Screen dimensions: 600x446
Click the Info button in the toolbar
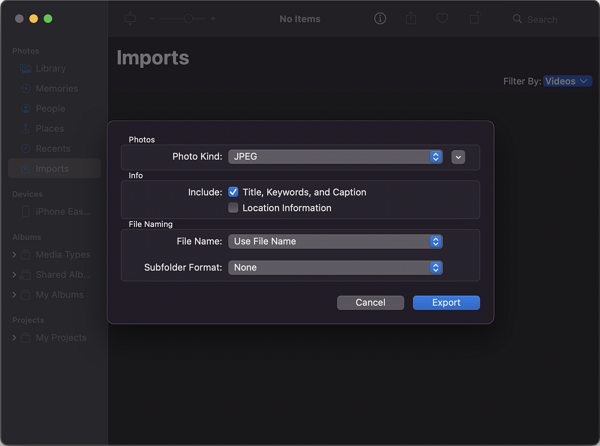380,19
